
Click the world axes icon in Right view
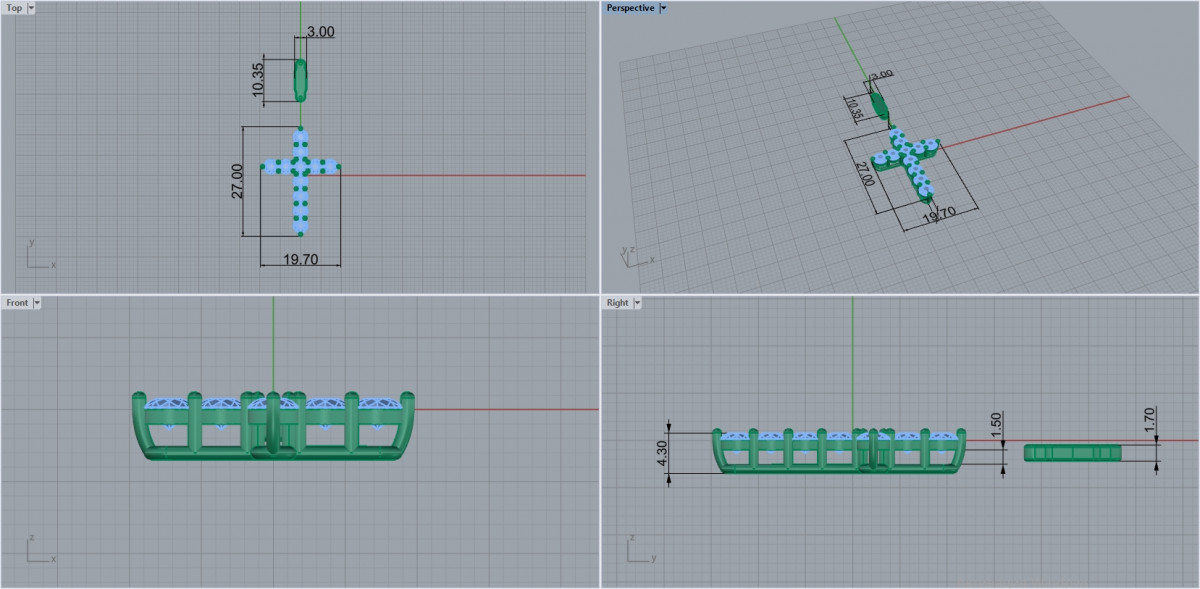pyautogui.click(x=637, y=550)
